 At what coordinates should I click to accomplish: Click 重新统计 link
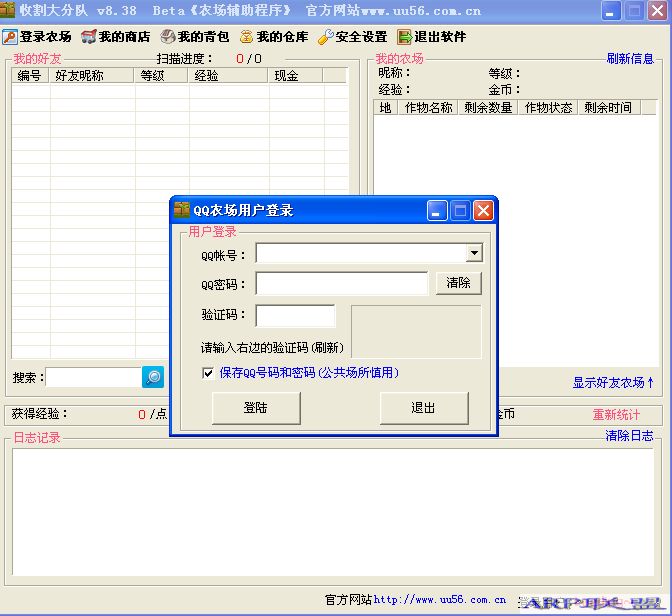[x=616, y=415]
